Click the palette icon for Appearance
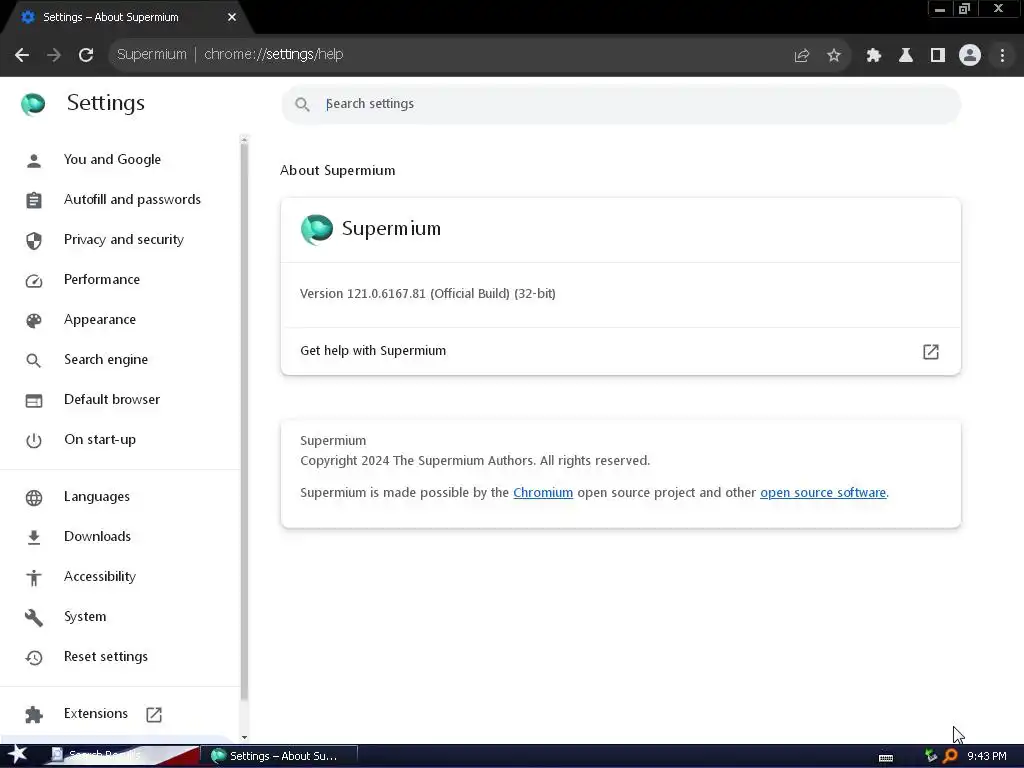The width and height of the screenshot is (1024, 768). [33, 321]
